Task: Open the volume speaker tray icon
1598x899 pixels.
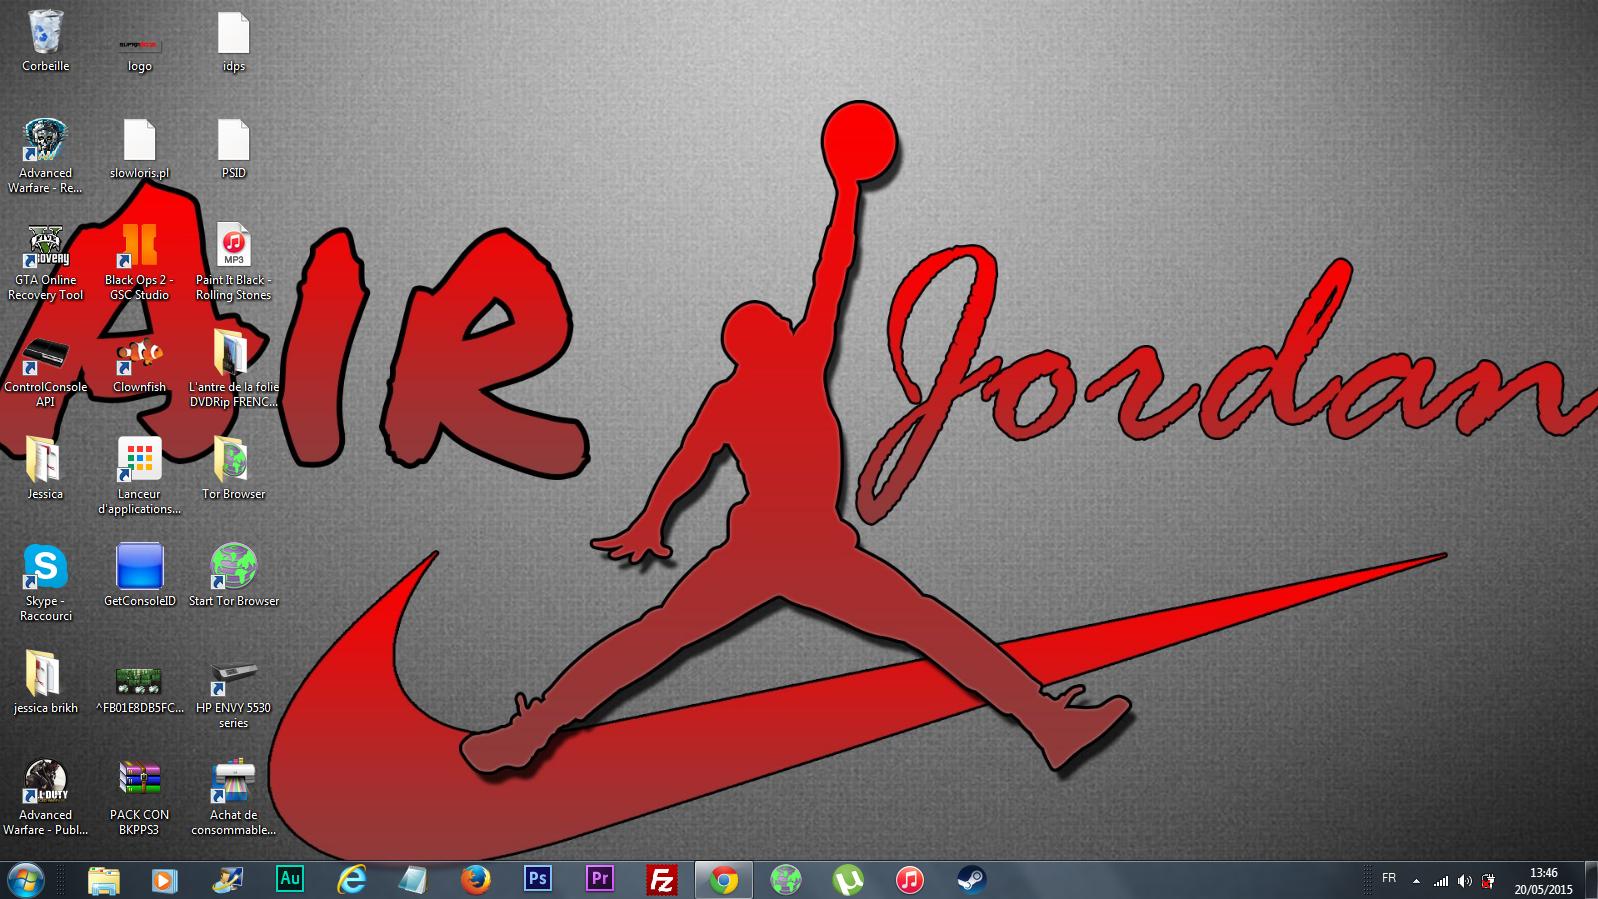Action: [1465, 881]
